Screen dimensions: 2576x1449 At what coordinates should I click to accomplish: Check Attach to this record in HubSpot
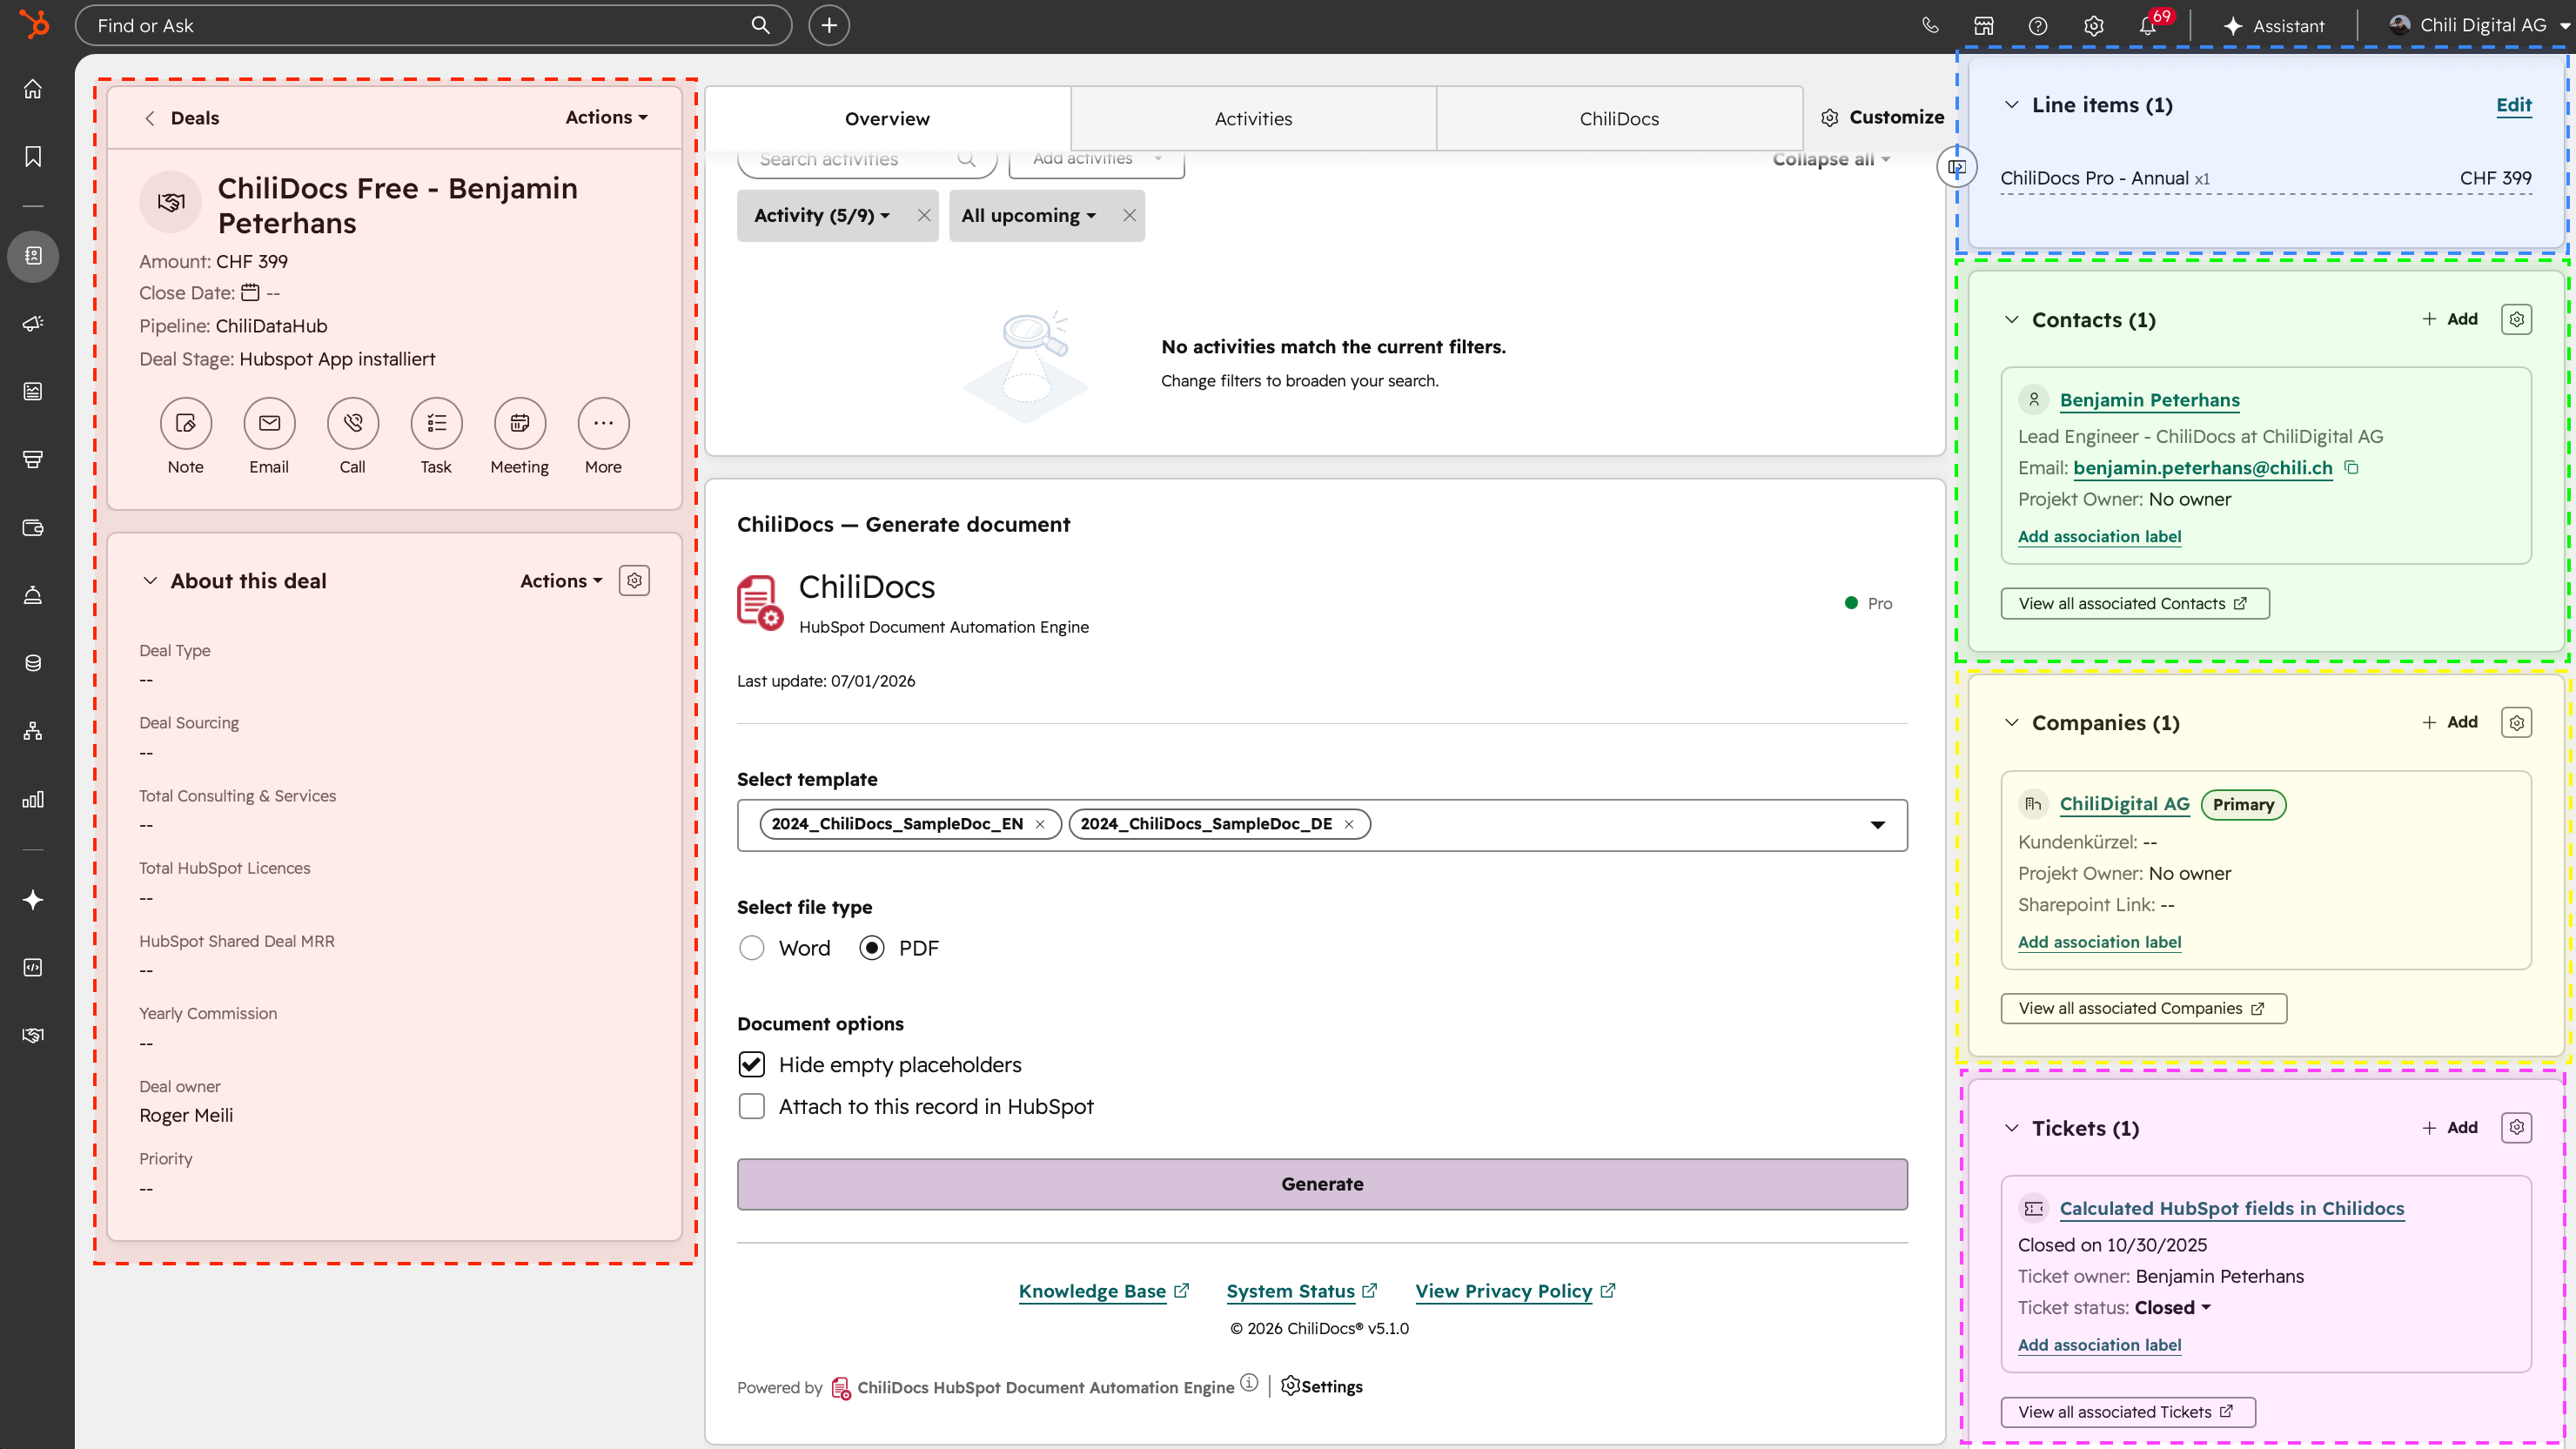751,1107
